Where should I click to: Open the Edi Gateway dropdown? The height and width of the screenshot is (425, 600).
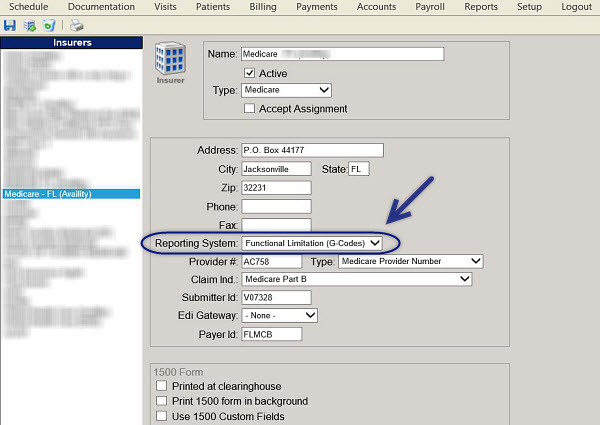point(279,316)
